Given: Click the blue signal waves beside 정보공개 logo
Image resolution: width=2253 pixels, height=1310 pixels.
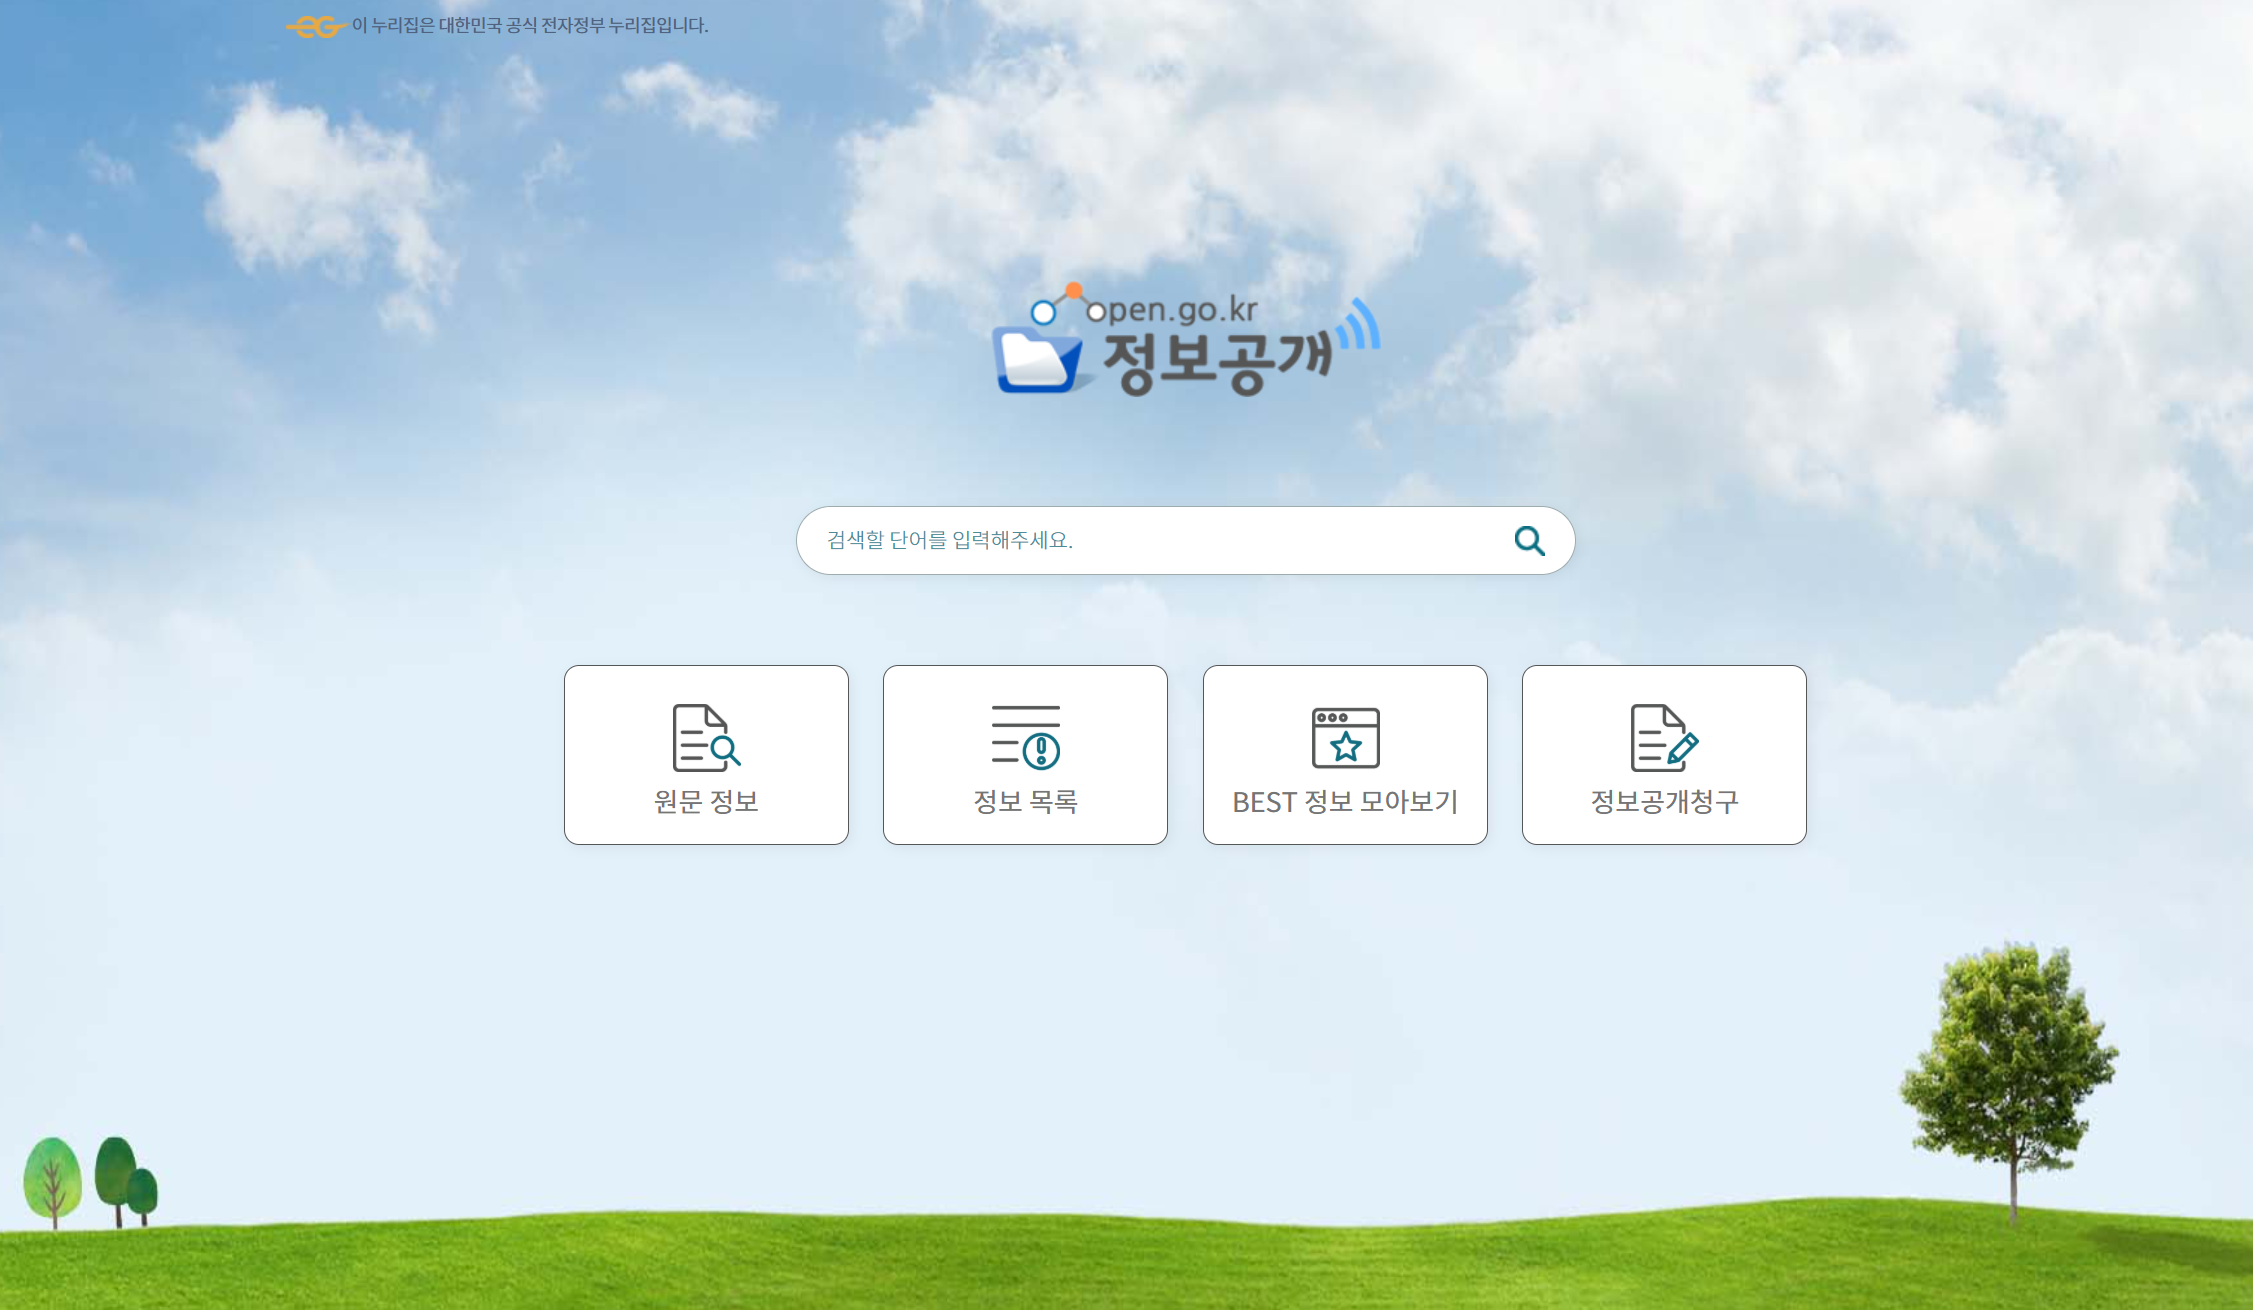Looking at the screenshot, I should 1360,325.
